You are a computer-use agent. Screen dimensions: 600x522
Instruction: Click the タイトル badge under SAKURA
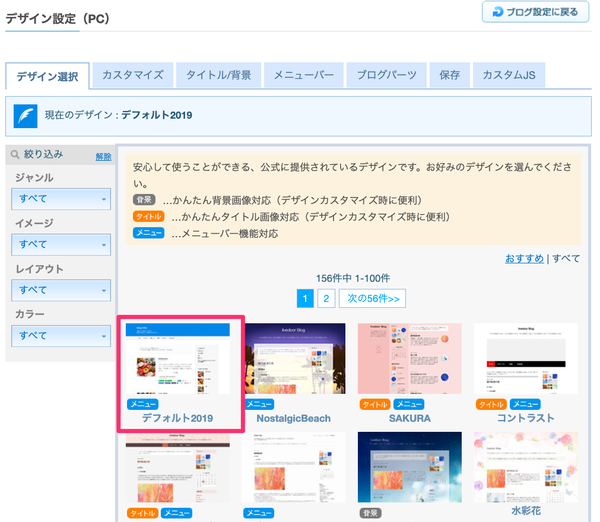[x=375, y=404]
